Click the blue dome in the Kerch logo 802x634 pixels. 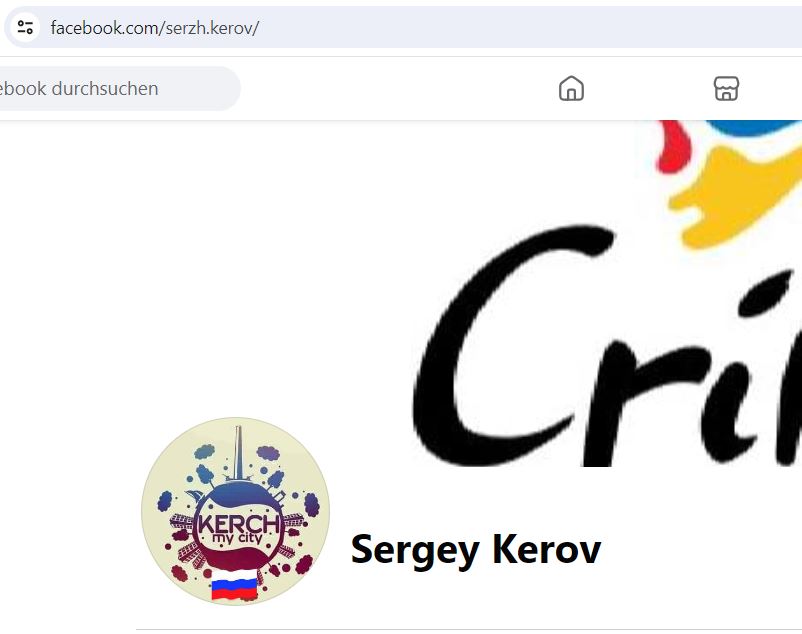coord(238,494)
